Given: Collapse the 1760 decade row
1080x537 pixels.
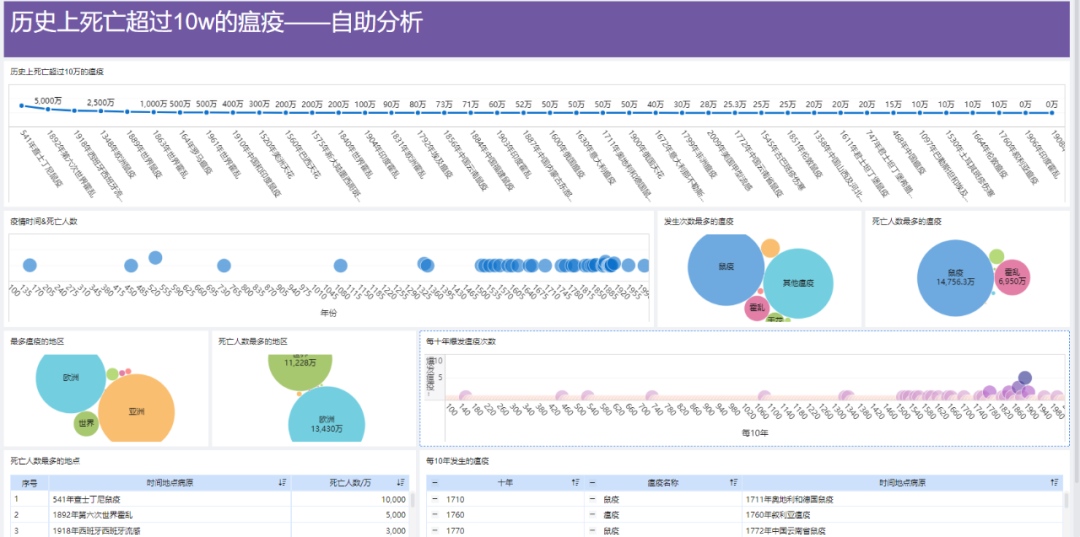Looking at the screenshot, I should 435,515.
